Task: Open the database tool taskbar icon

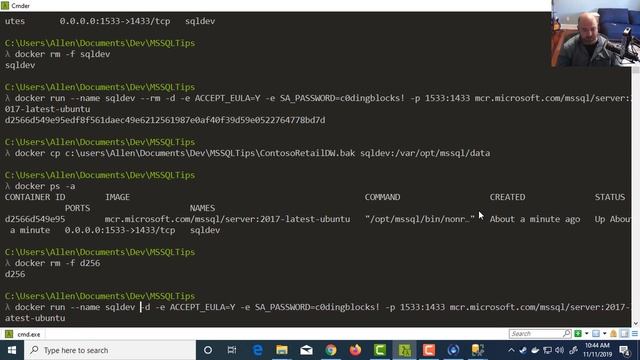Action: click(478, 350)
